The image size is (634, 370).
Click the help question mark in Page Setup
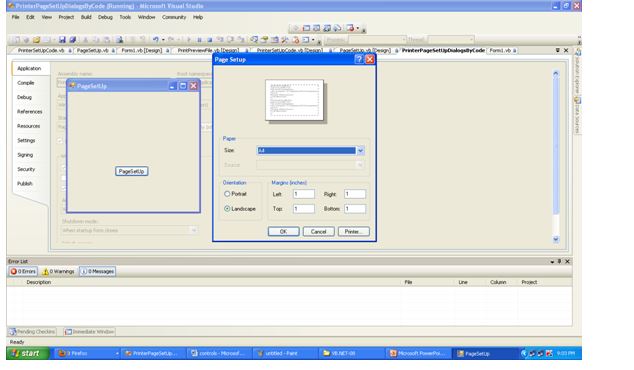point(359,59)
